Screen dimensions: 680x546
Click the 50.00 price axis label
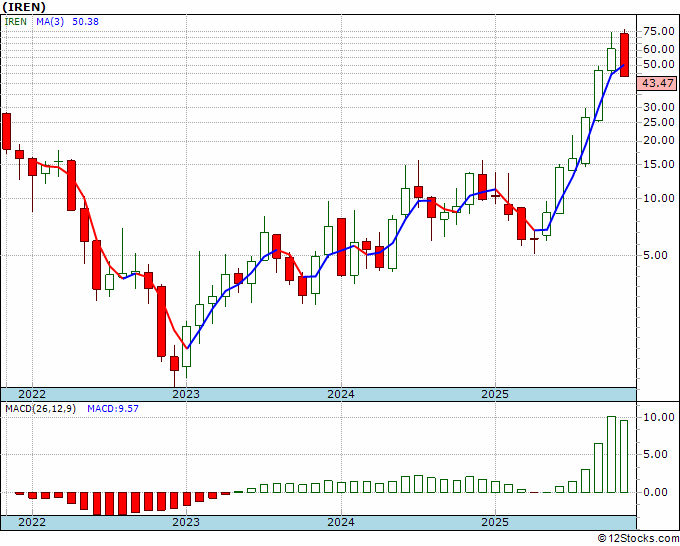click(x=659, y=64)
